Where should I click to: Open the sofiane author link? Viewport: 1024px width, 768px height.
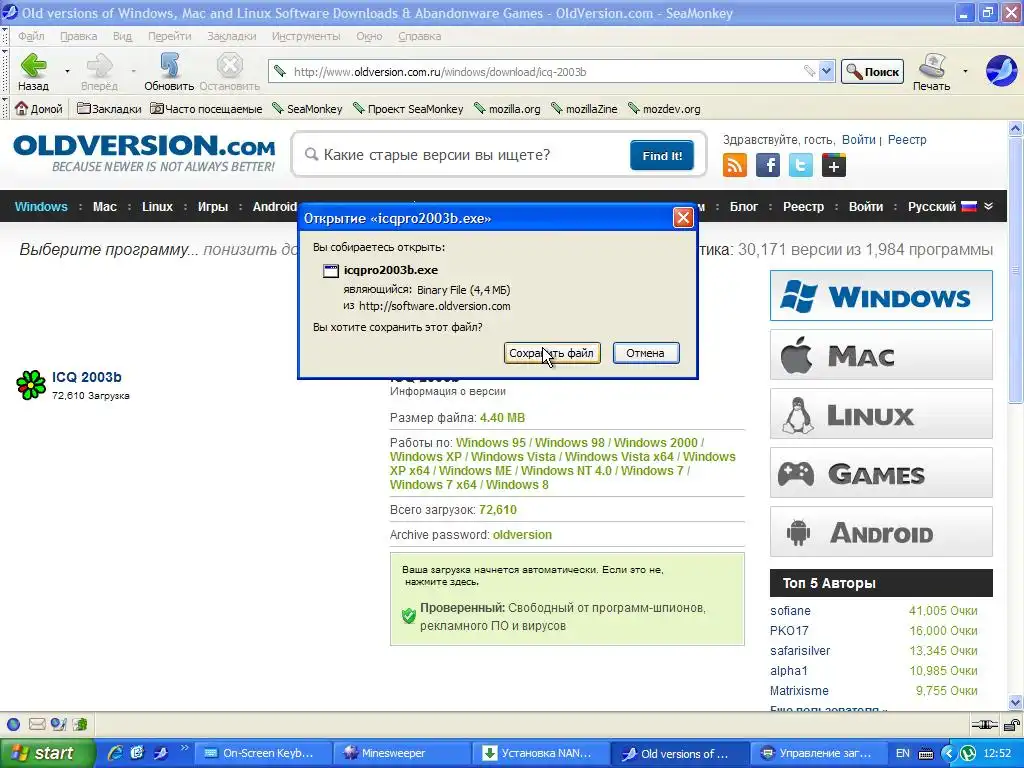790,611
